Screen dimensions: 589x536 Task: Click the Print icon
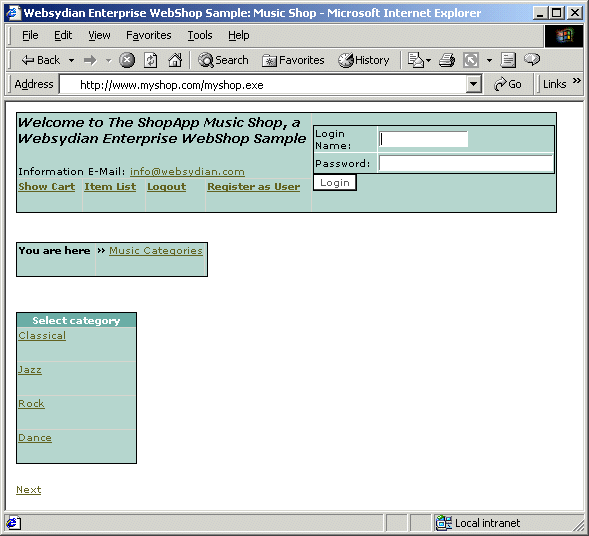447,60
